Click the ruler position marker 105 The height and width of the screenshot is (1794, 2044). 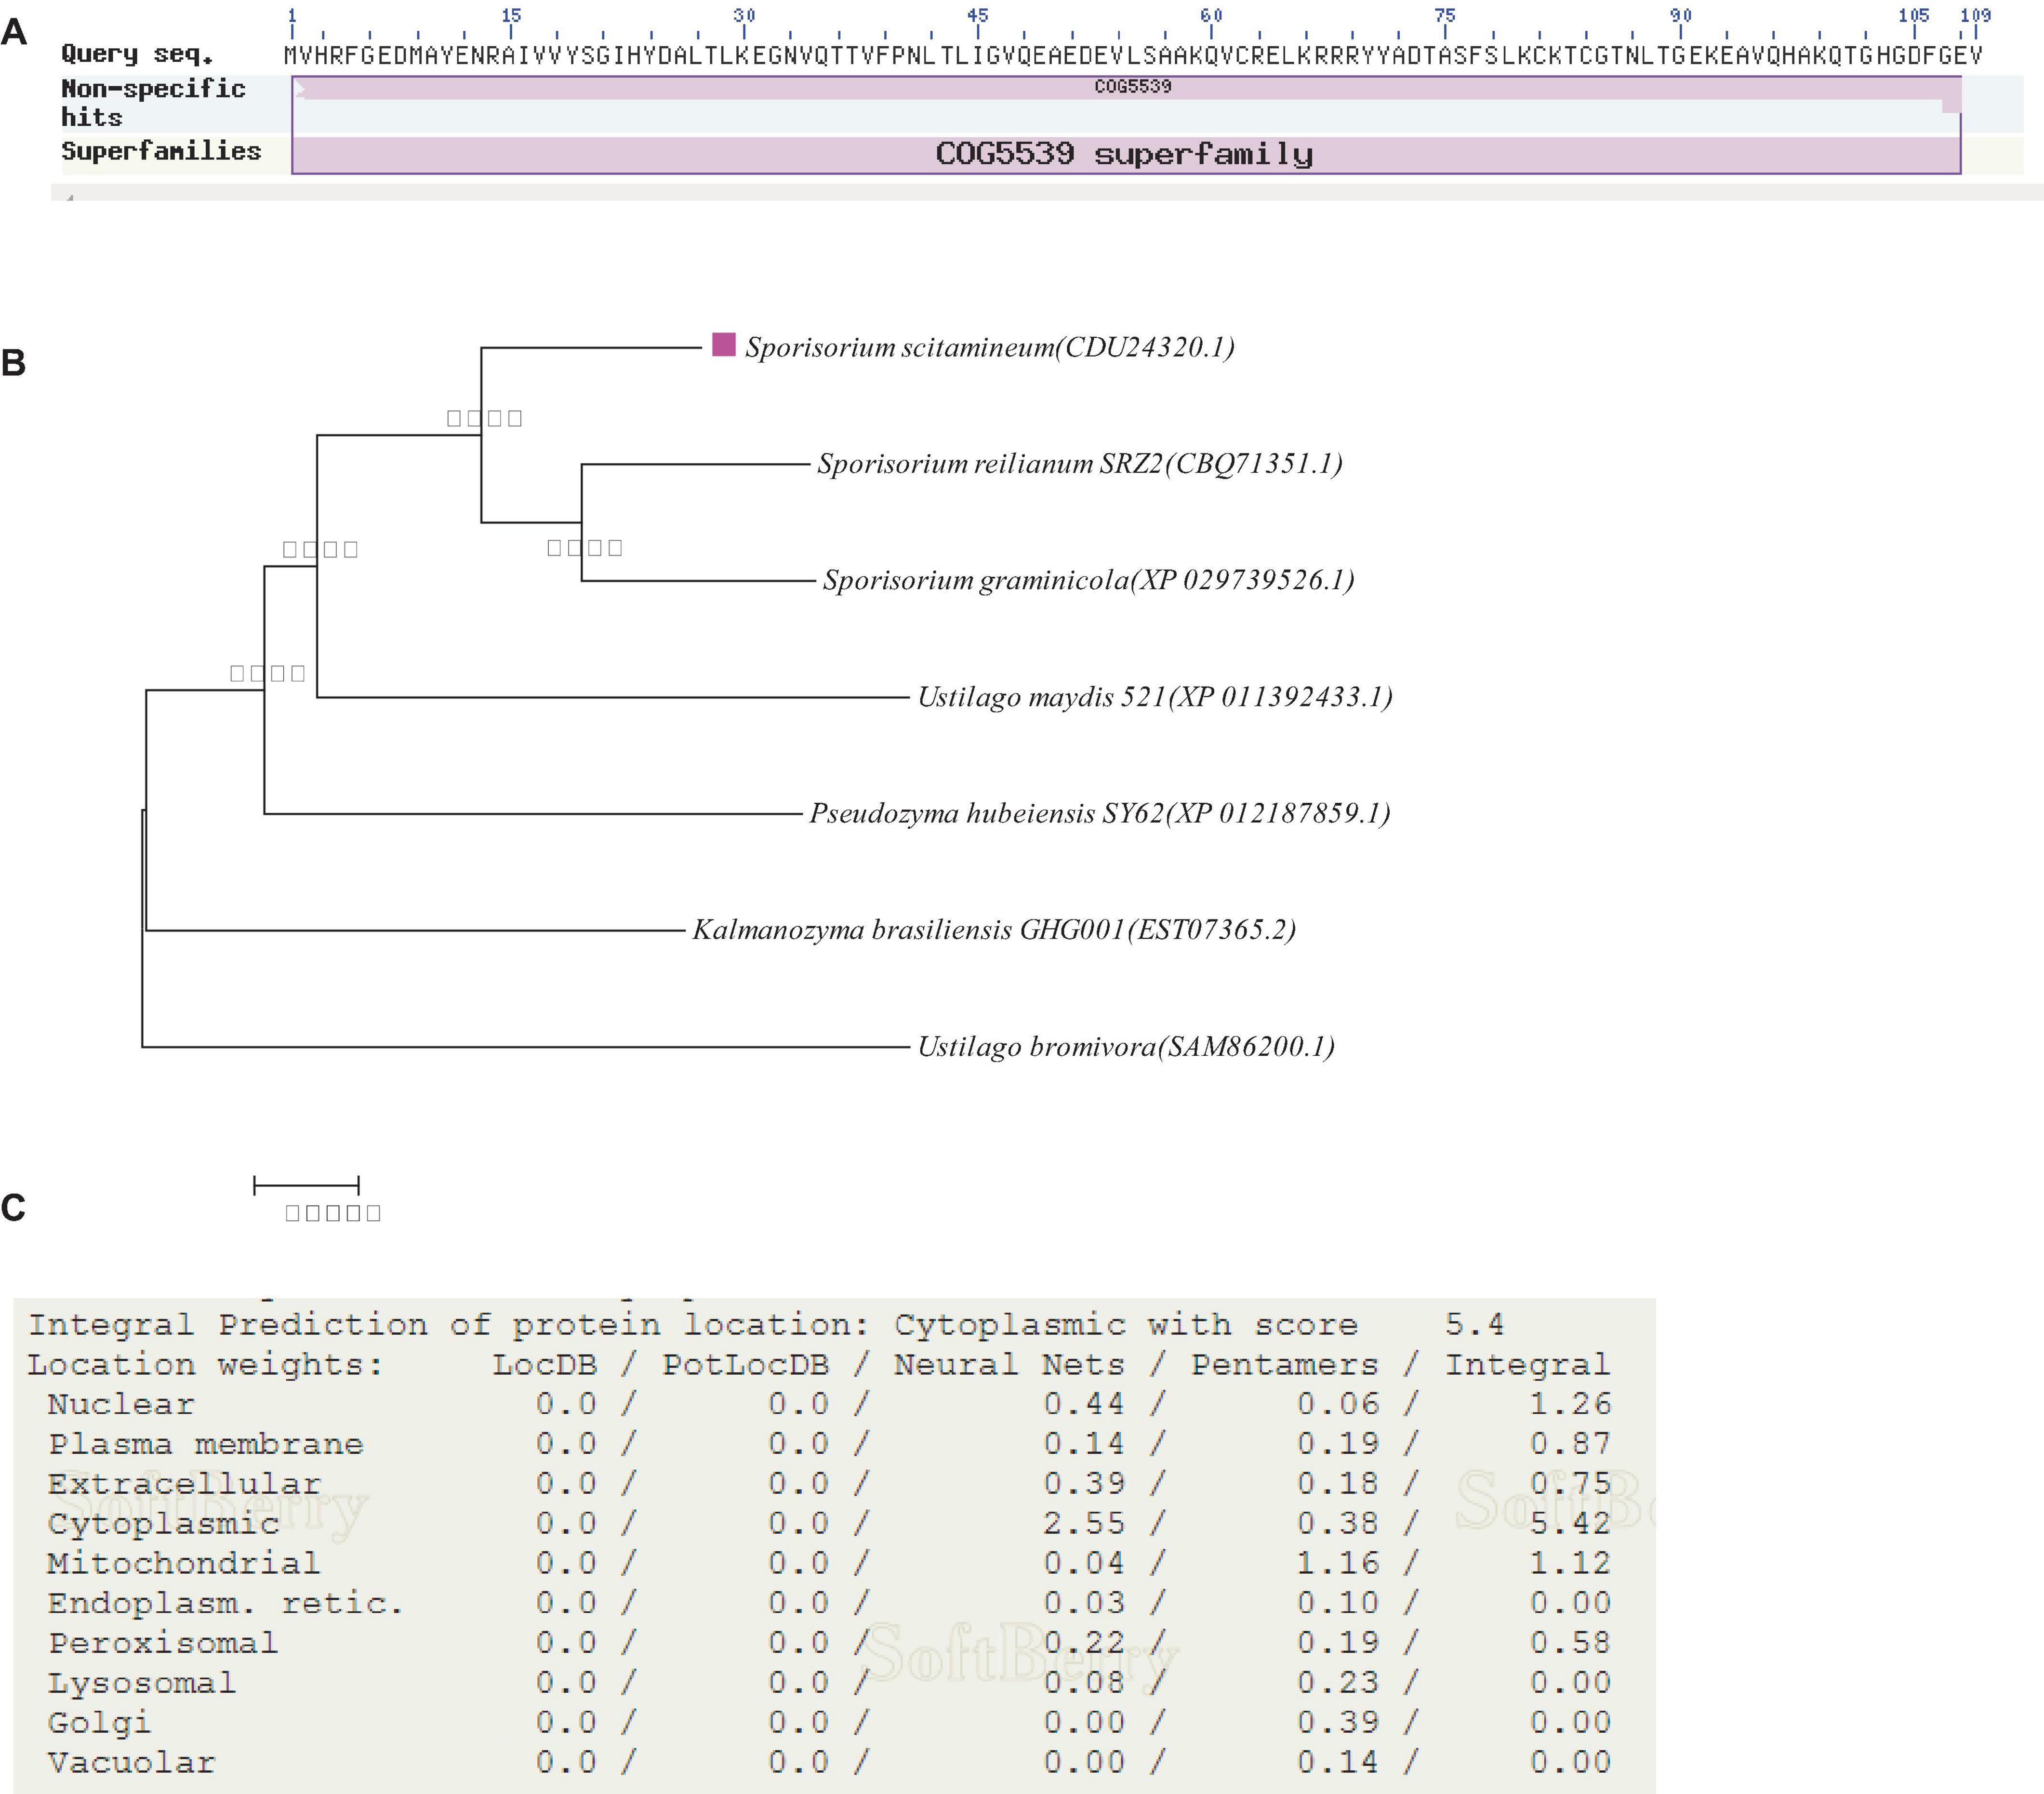click(x=1914, y=15)
